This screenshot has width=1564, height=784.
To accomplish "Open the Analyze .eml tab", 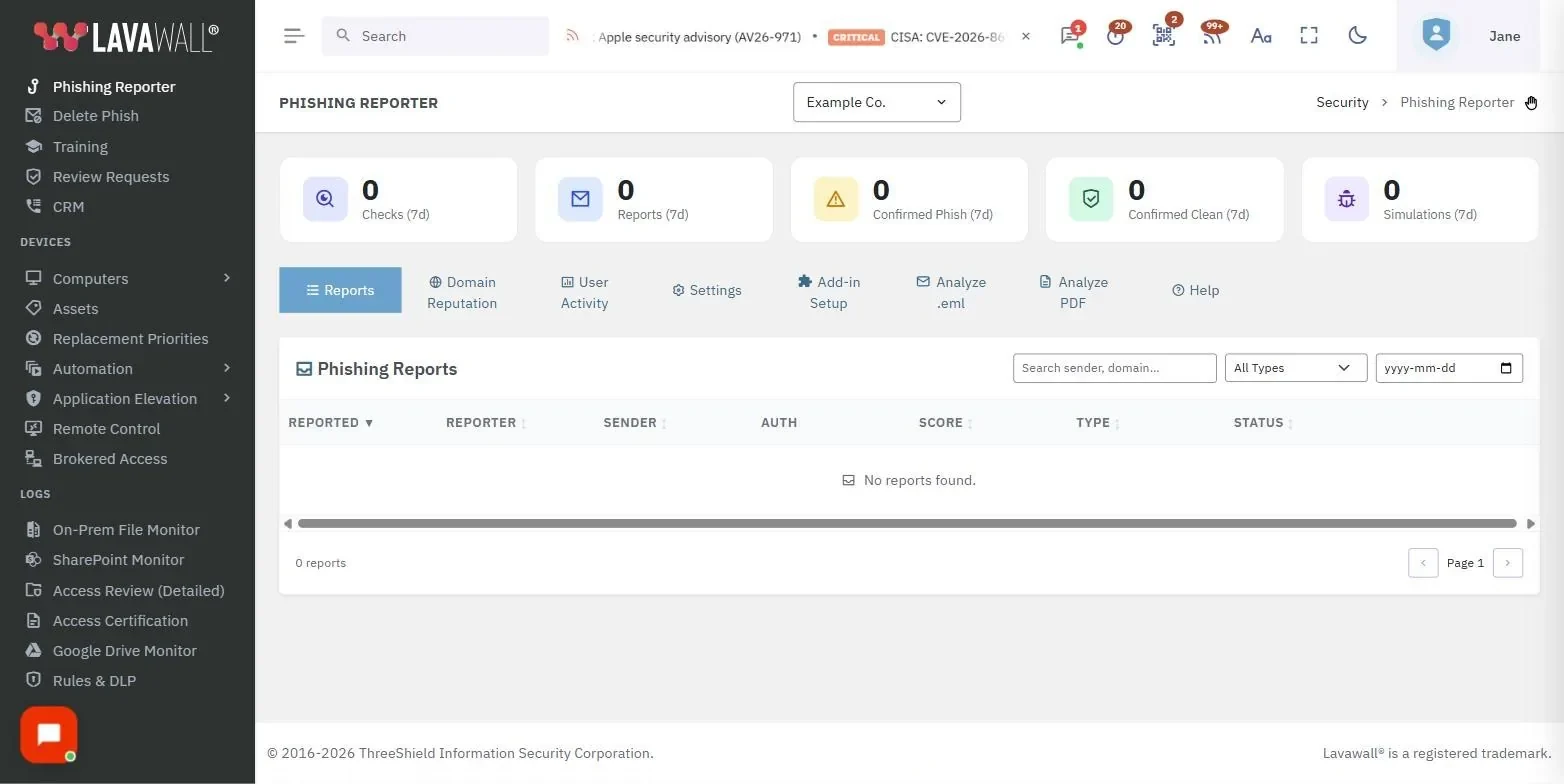I will pos(951,292).
